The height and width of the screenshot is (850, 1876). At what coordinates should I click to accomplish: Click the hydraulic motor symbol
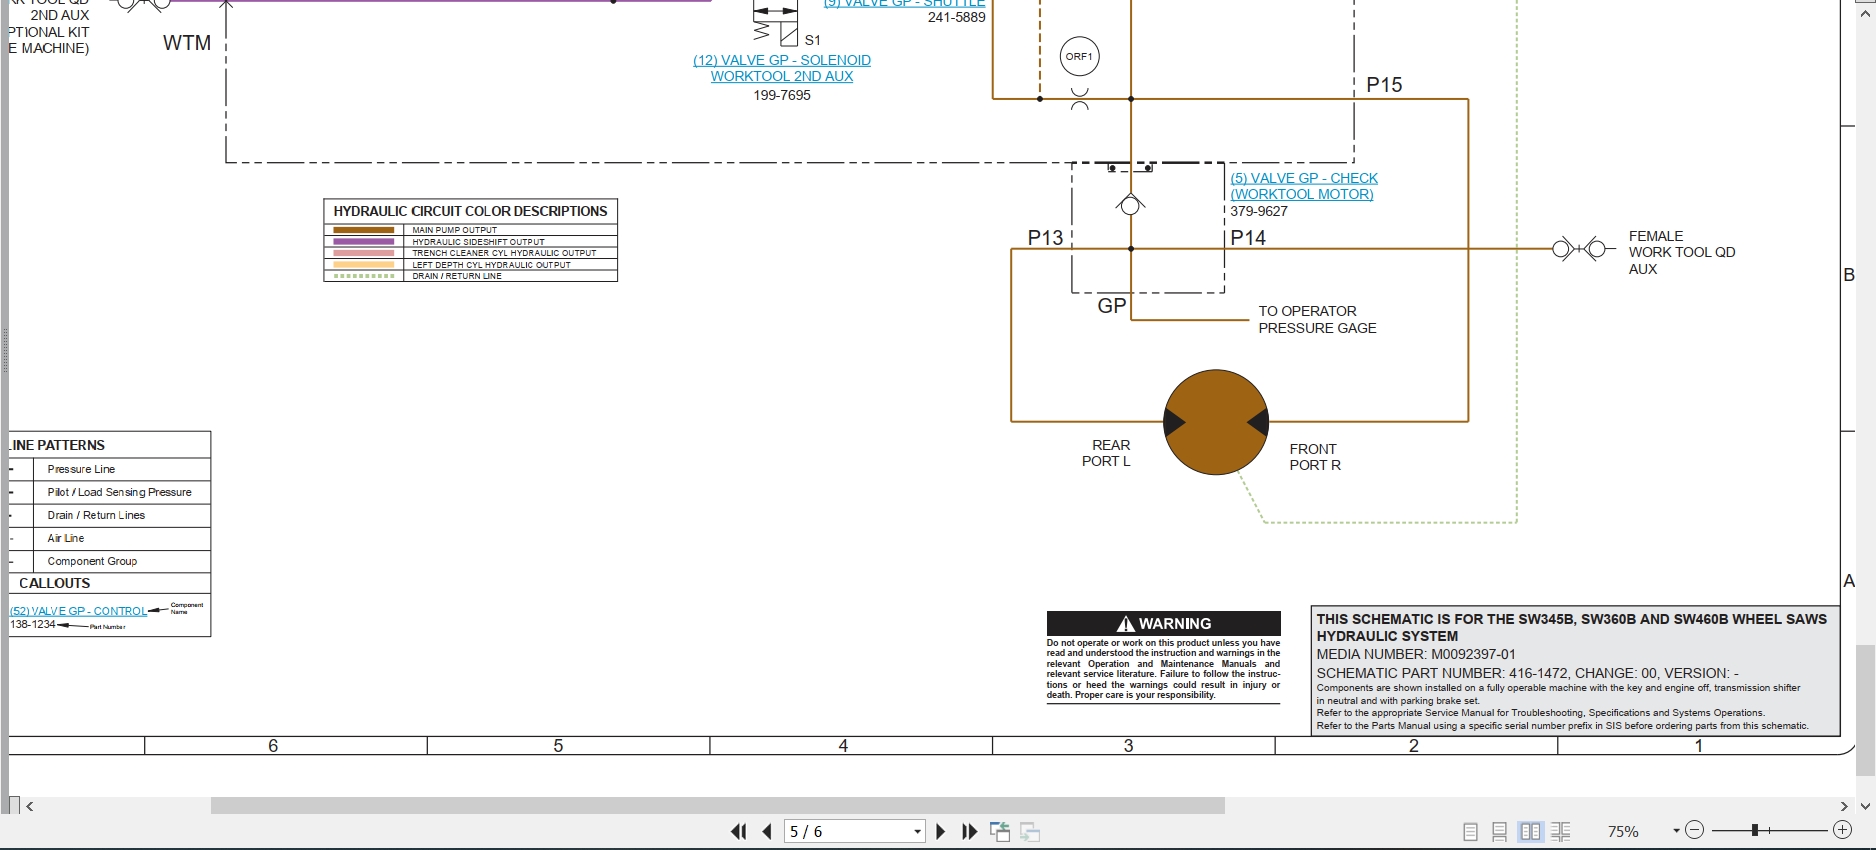pyautogui.click(x=1216, y=422)
